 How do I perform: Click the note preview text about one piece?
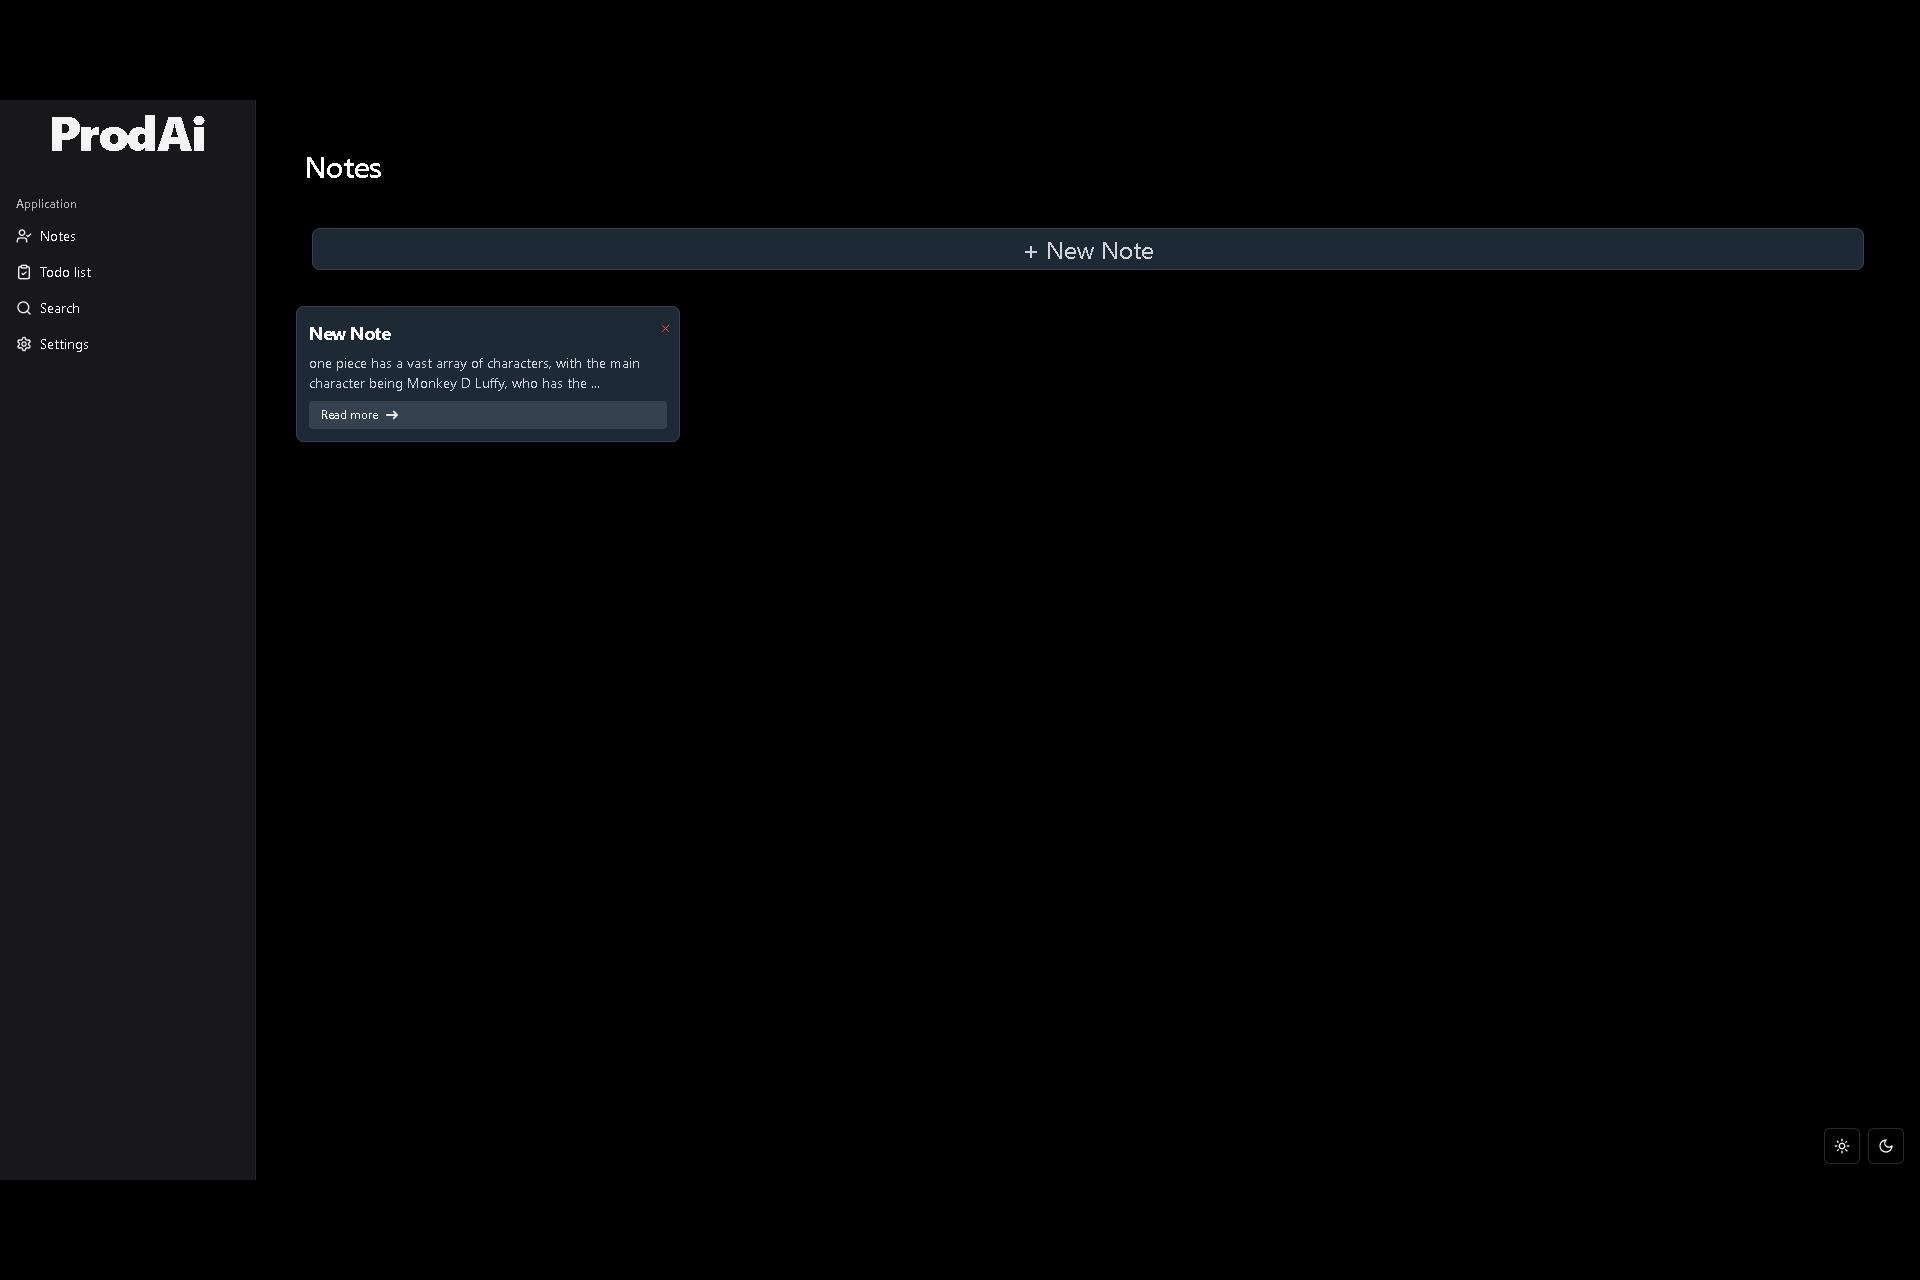tap(474, 373)
